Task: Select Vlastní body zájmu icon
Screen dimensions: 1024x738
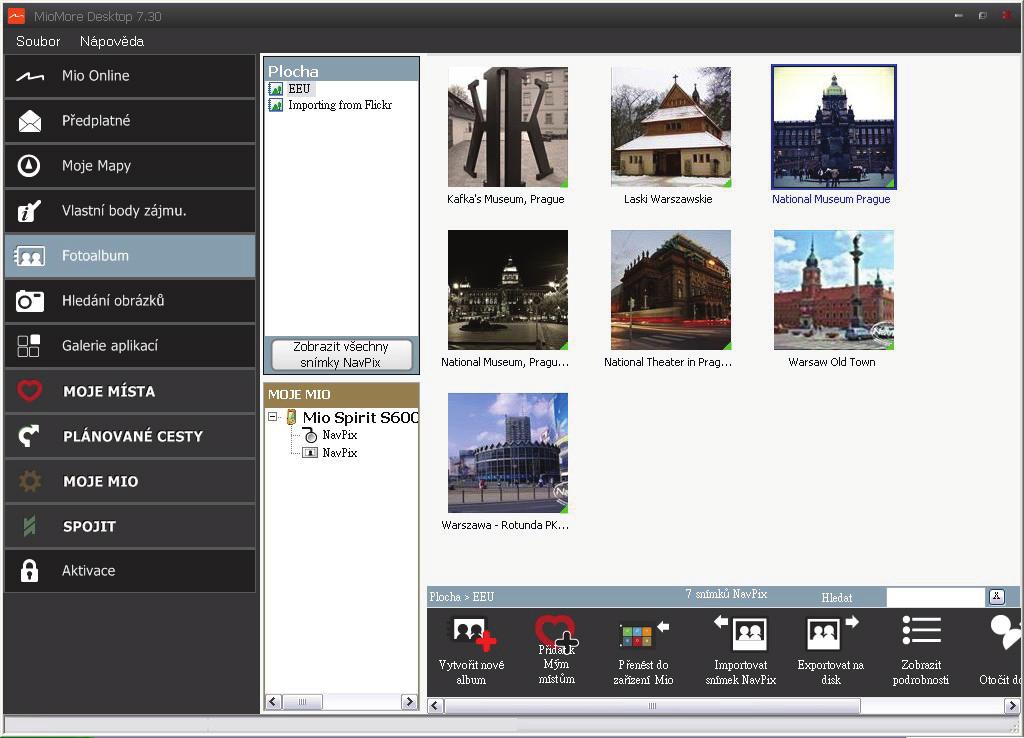Action: (x=29, y=211)
